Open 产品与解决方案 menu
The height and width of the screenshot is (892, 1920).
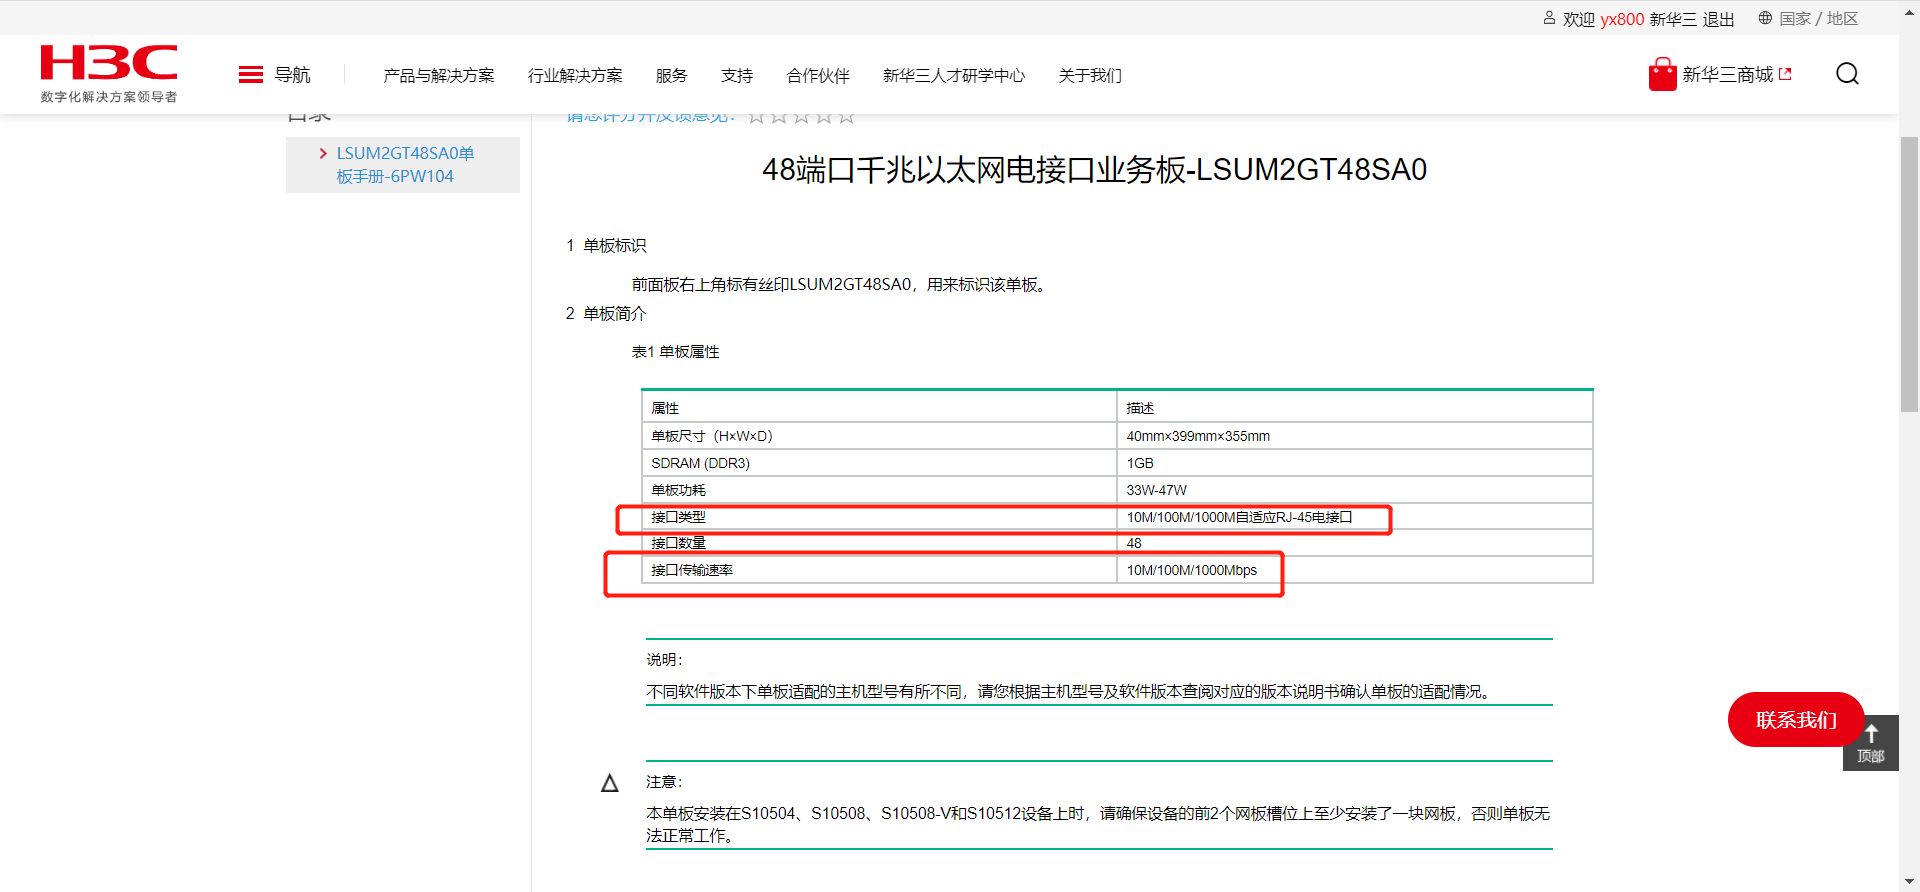point(439,75)
